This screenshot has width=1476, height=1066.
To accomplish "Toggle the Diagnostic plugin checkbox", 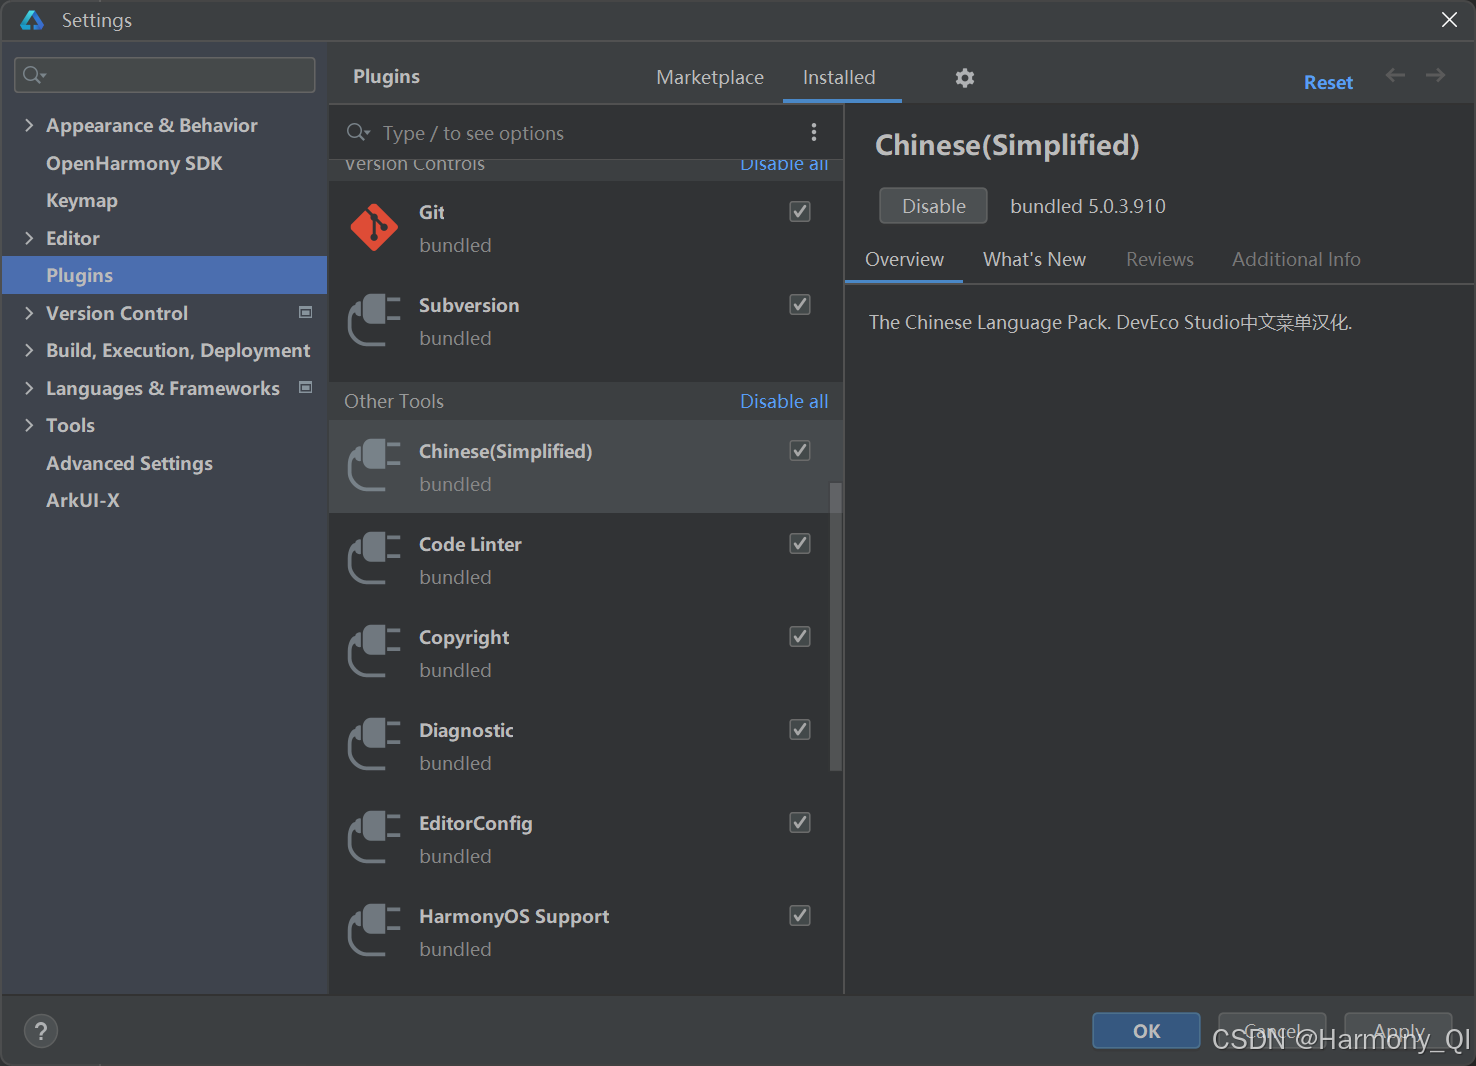I will click(x=800, y=729).
